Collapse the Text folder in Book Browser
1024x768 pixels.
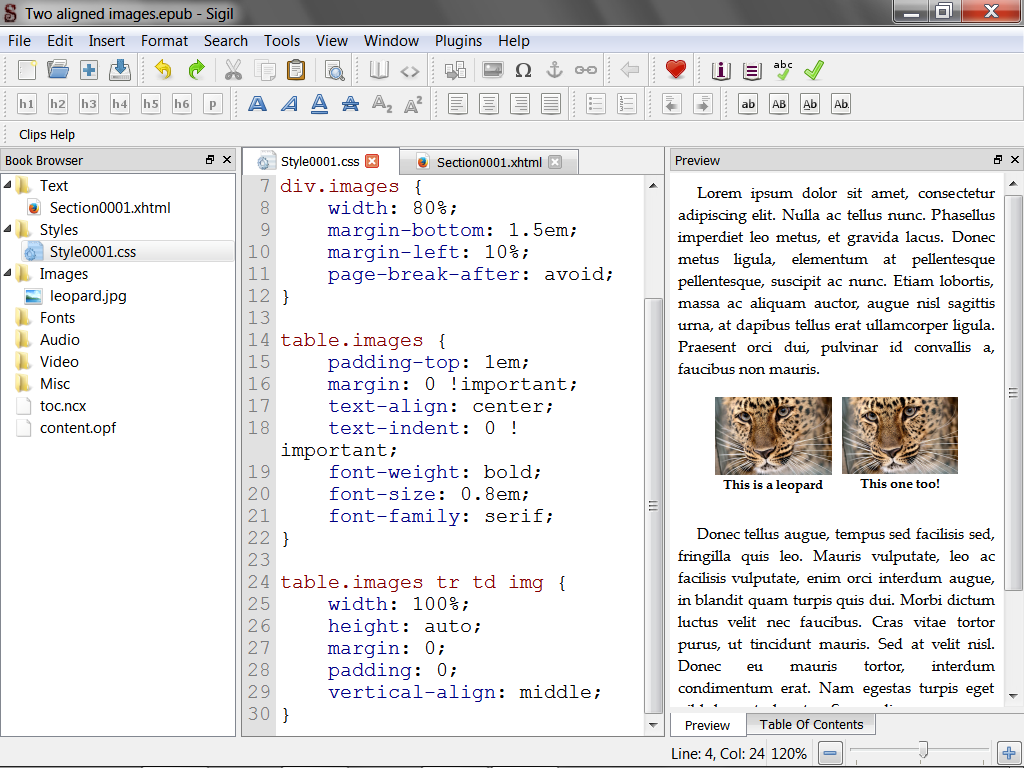point(9,185)
